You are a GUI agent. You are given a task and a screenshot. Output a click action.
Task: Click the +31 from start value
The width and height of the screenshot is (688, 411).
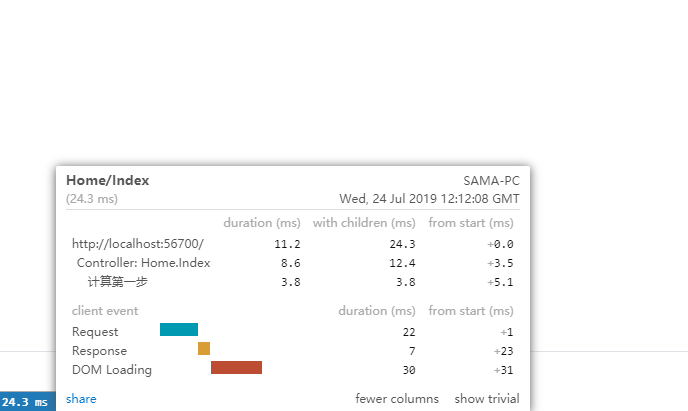coord(503,370)
